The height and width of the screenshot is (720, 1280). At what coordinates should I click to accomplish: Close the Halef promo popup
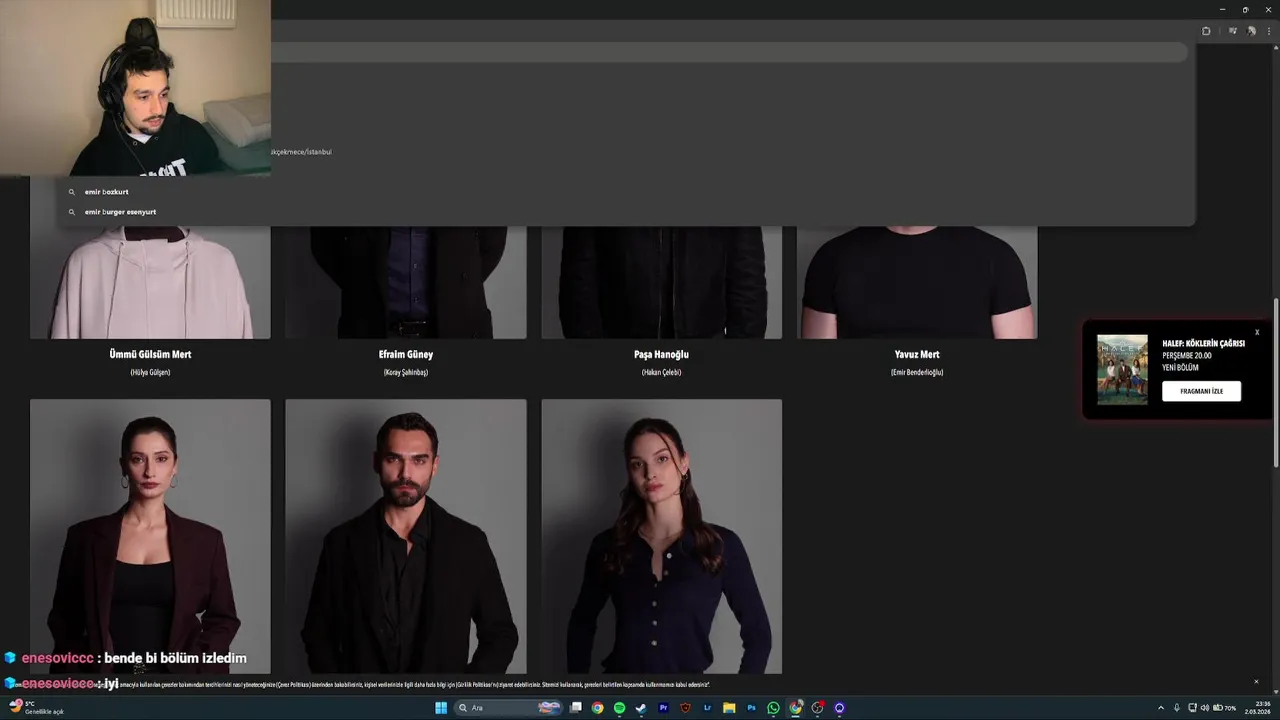(1257, 332)
